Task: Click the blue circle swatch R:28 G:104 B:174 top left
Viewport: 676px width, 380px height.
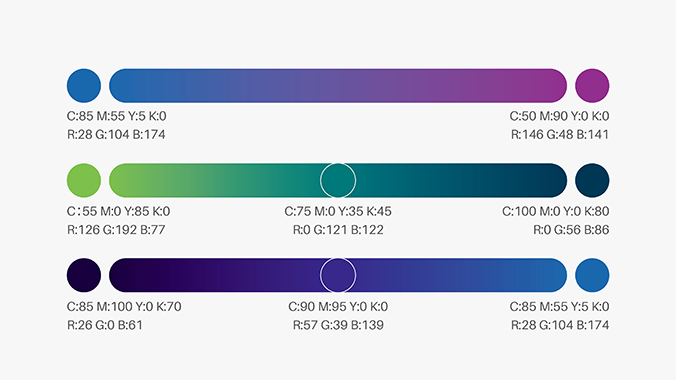Action: 84,85
